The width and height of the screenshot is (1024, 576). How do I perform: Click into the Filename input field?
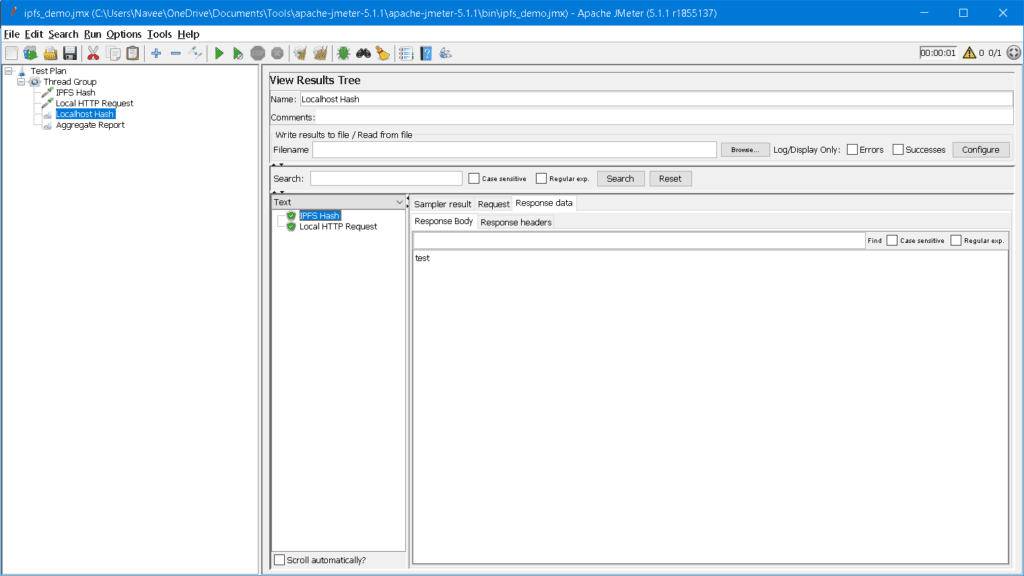(514, 150)
